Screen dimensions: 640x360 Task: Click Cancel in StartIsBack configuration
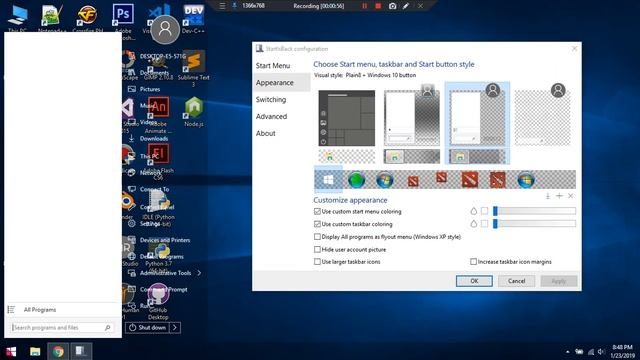(x=516, y=281)
